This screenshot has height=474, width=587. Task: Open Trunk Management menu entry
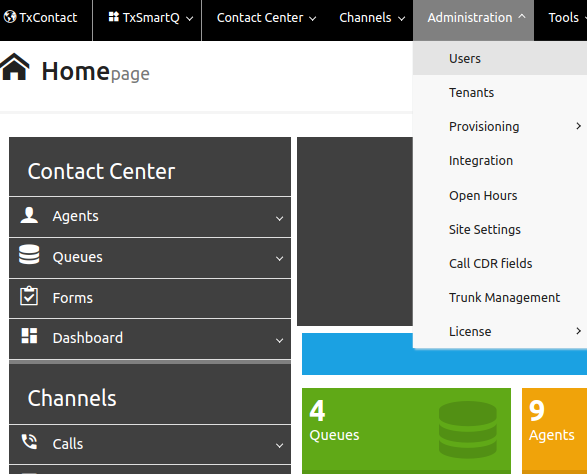click(500, 298)
